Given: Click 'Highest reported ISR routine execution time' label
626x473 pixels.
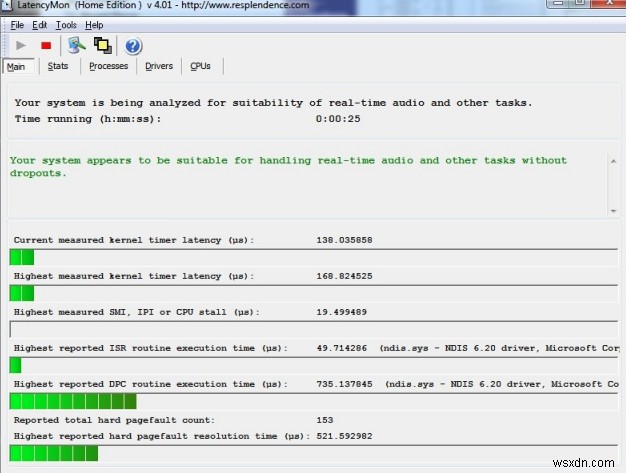Looking at the screenshot, I should click(x=151, y=348).
